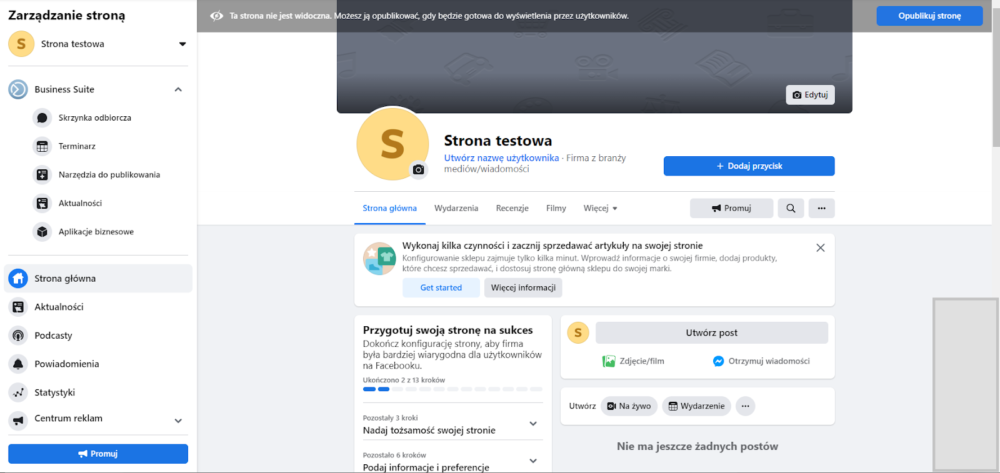The width and height of the screenshot is (1000, 473).
Task: Click the Zarządzanie stroną heading
Action: click(x=67, y=16)
